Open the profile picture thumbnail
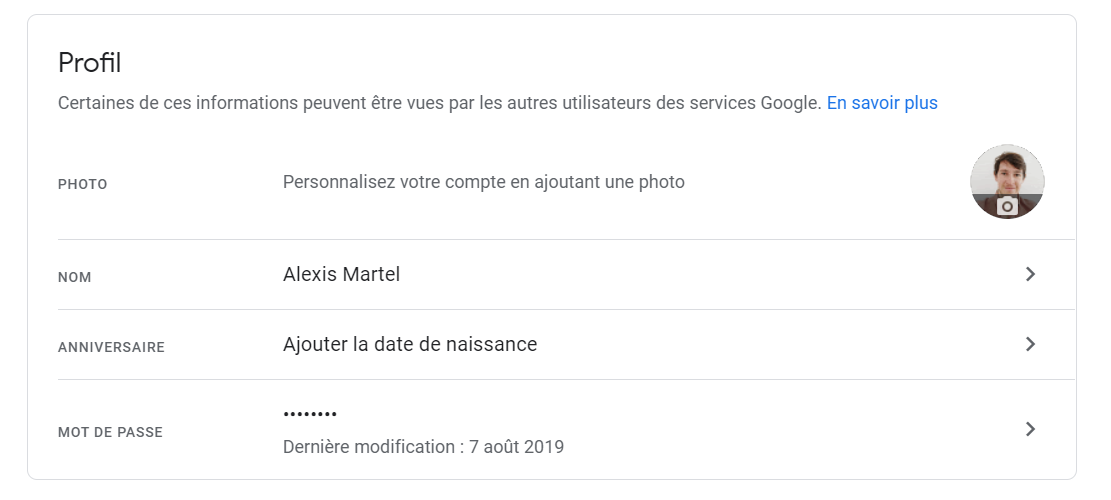The height and width of the screenshot is (500, 1111). [1007, 181]
